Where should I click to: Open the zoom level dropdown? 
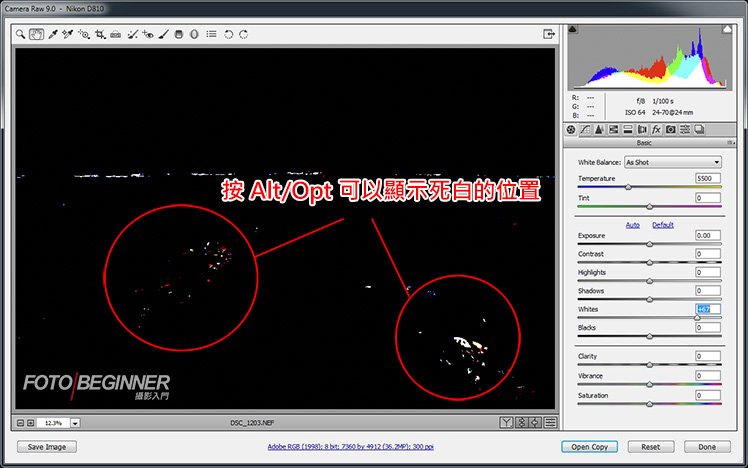click(x=75, y=423)
